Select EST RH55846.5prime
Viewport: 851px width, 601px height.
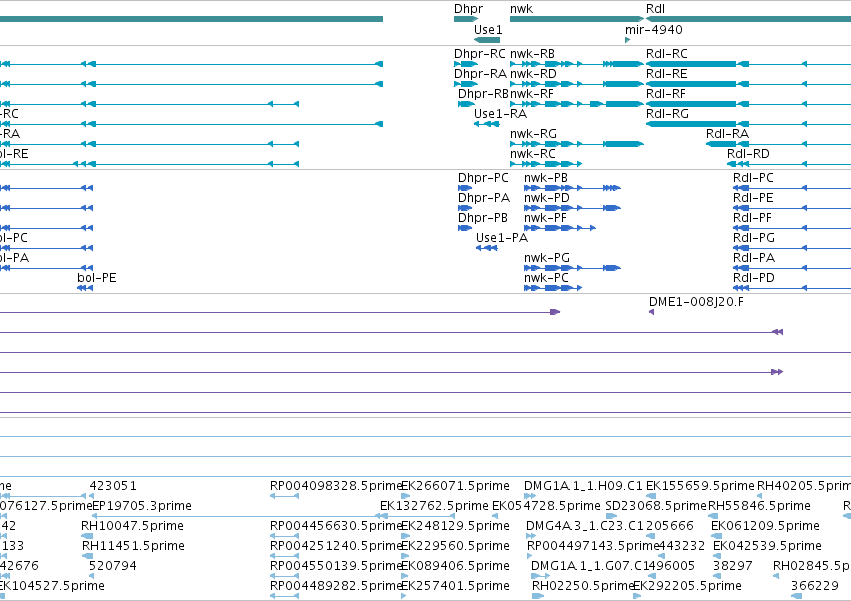pos(713,516)
